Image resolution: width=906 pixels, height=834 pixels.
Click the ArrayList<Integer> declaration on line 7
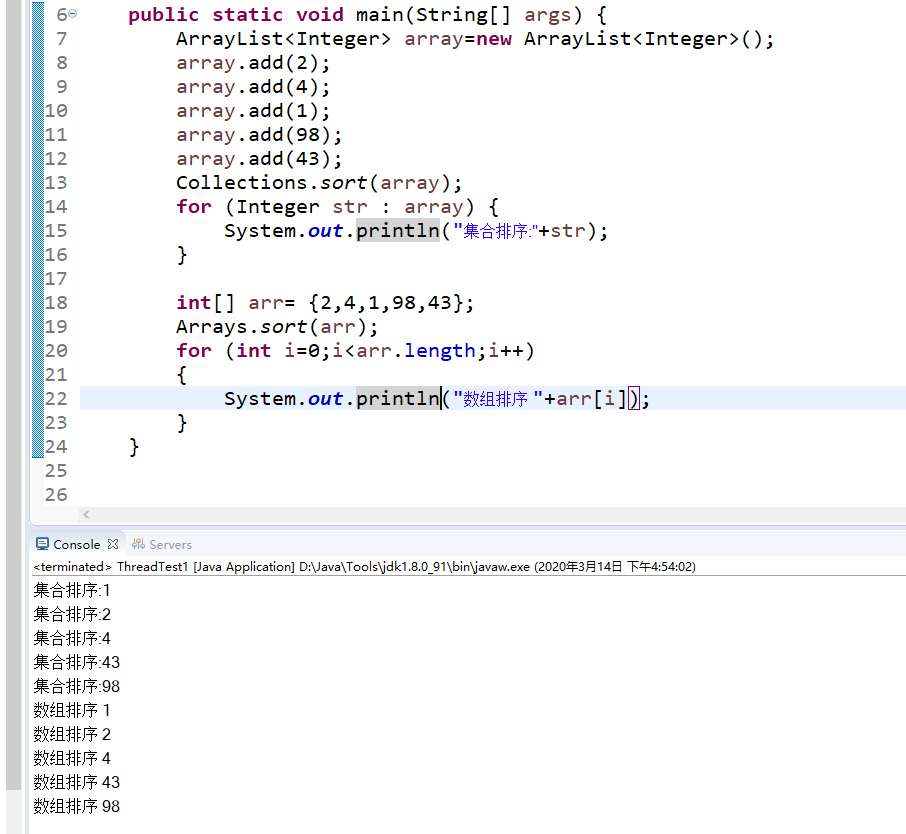pyautogui.click(x=475, y=39)
